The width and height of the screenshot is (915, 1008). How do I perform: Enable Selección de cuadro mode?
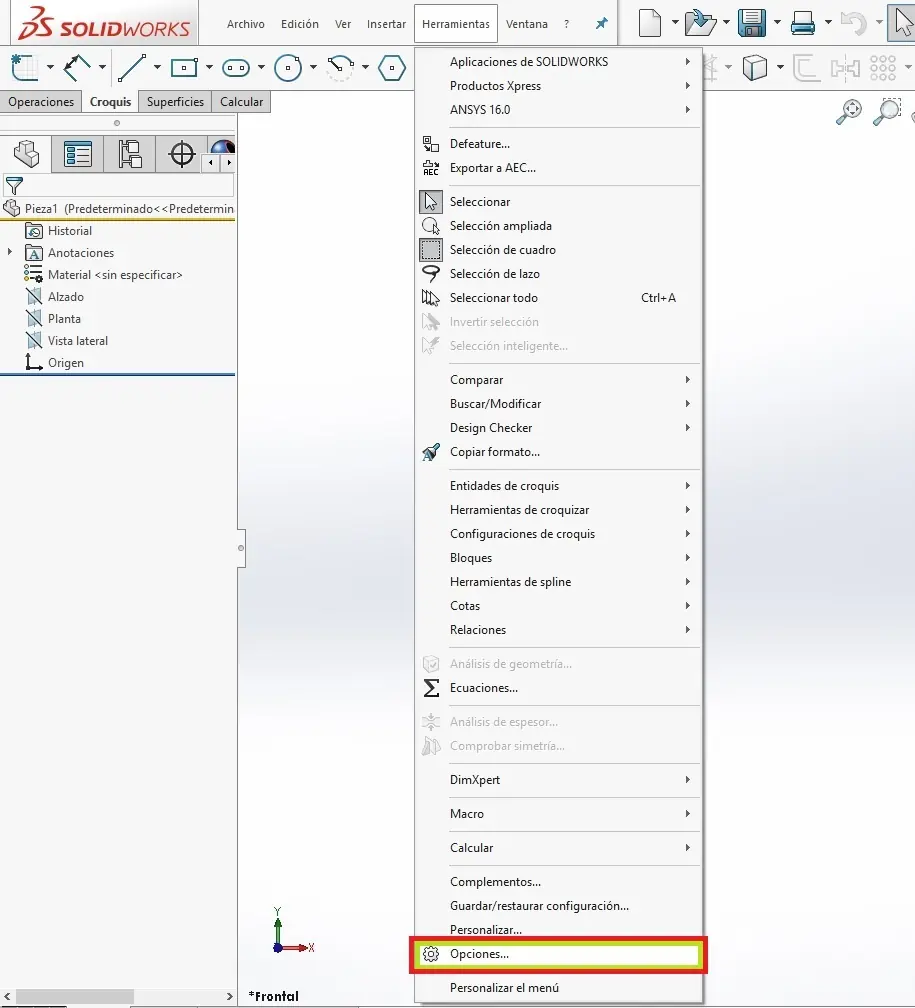click(502, 249)
